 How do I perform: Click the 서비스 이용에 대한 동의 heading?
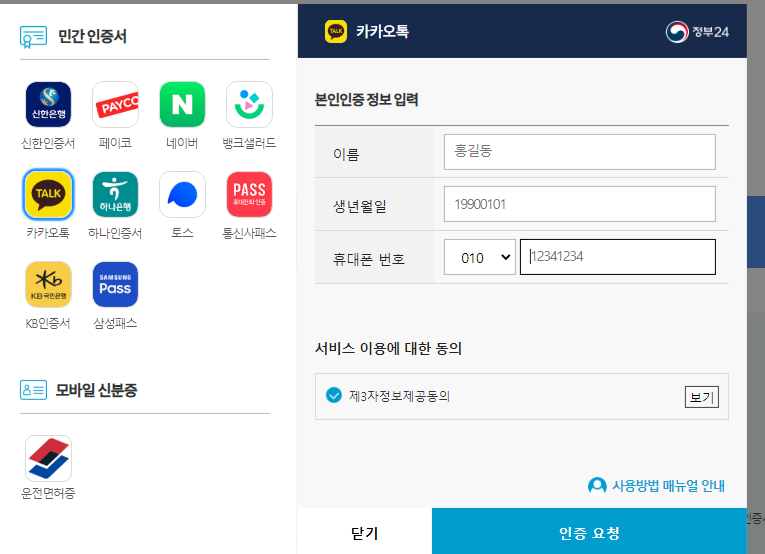388,348
